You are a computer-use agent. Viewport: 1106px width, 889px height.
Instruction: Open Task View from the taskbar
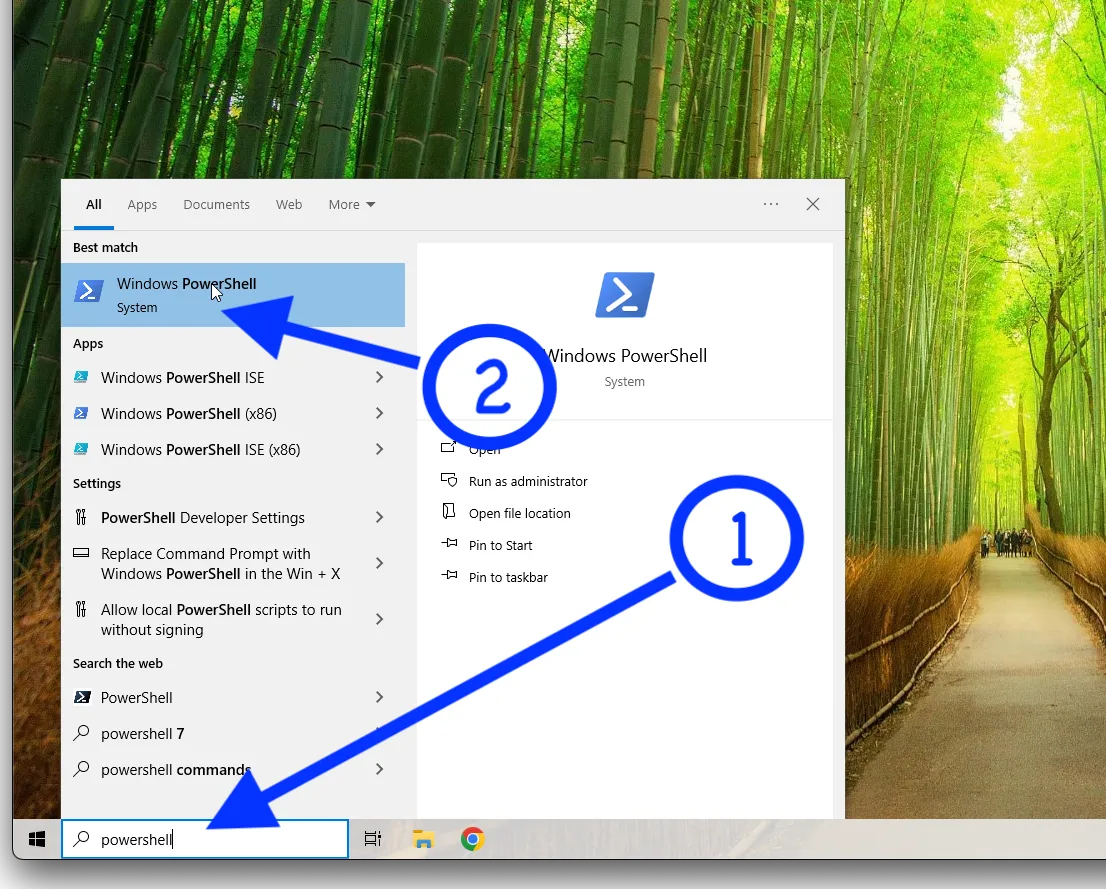tap(373, 840)
